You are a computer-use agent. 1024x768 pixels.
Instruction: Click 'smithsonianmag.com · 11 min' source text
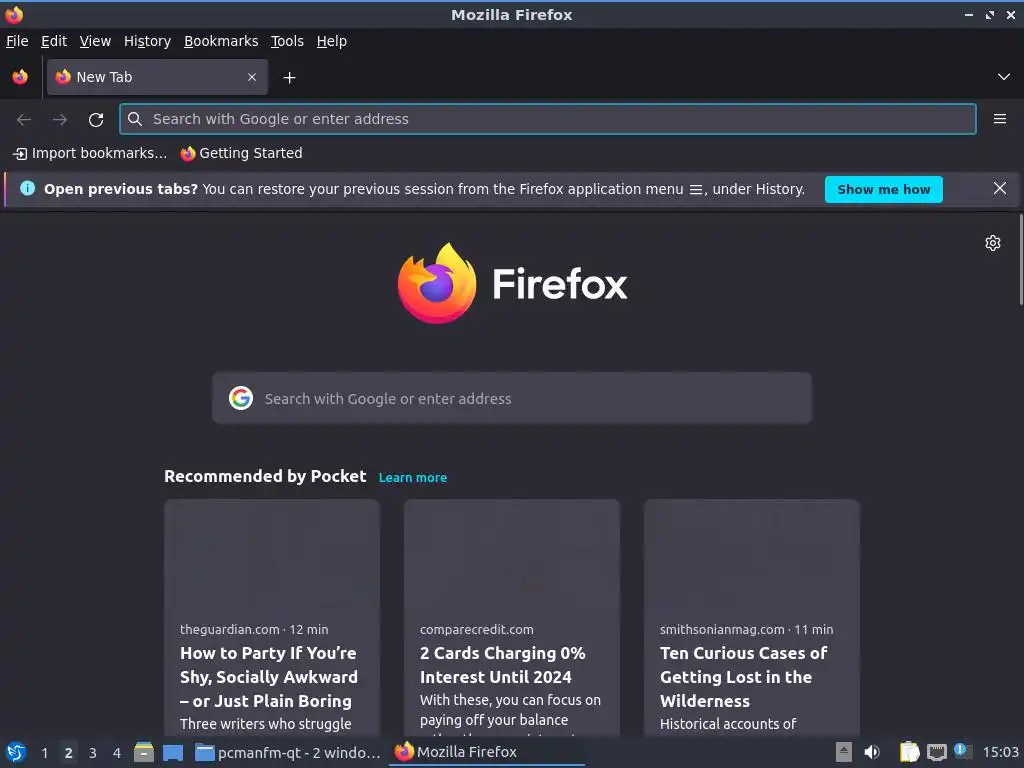(x=746, y=630)
